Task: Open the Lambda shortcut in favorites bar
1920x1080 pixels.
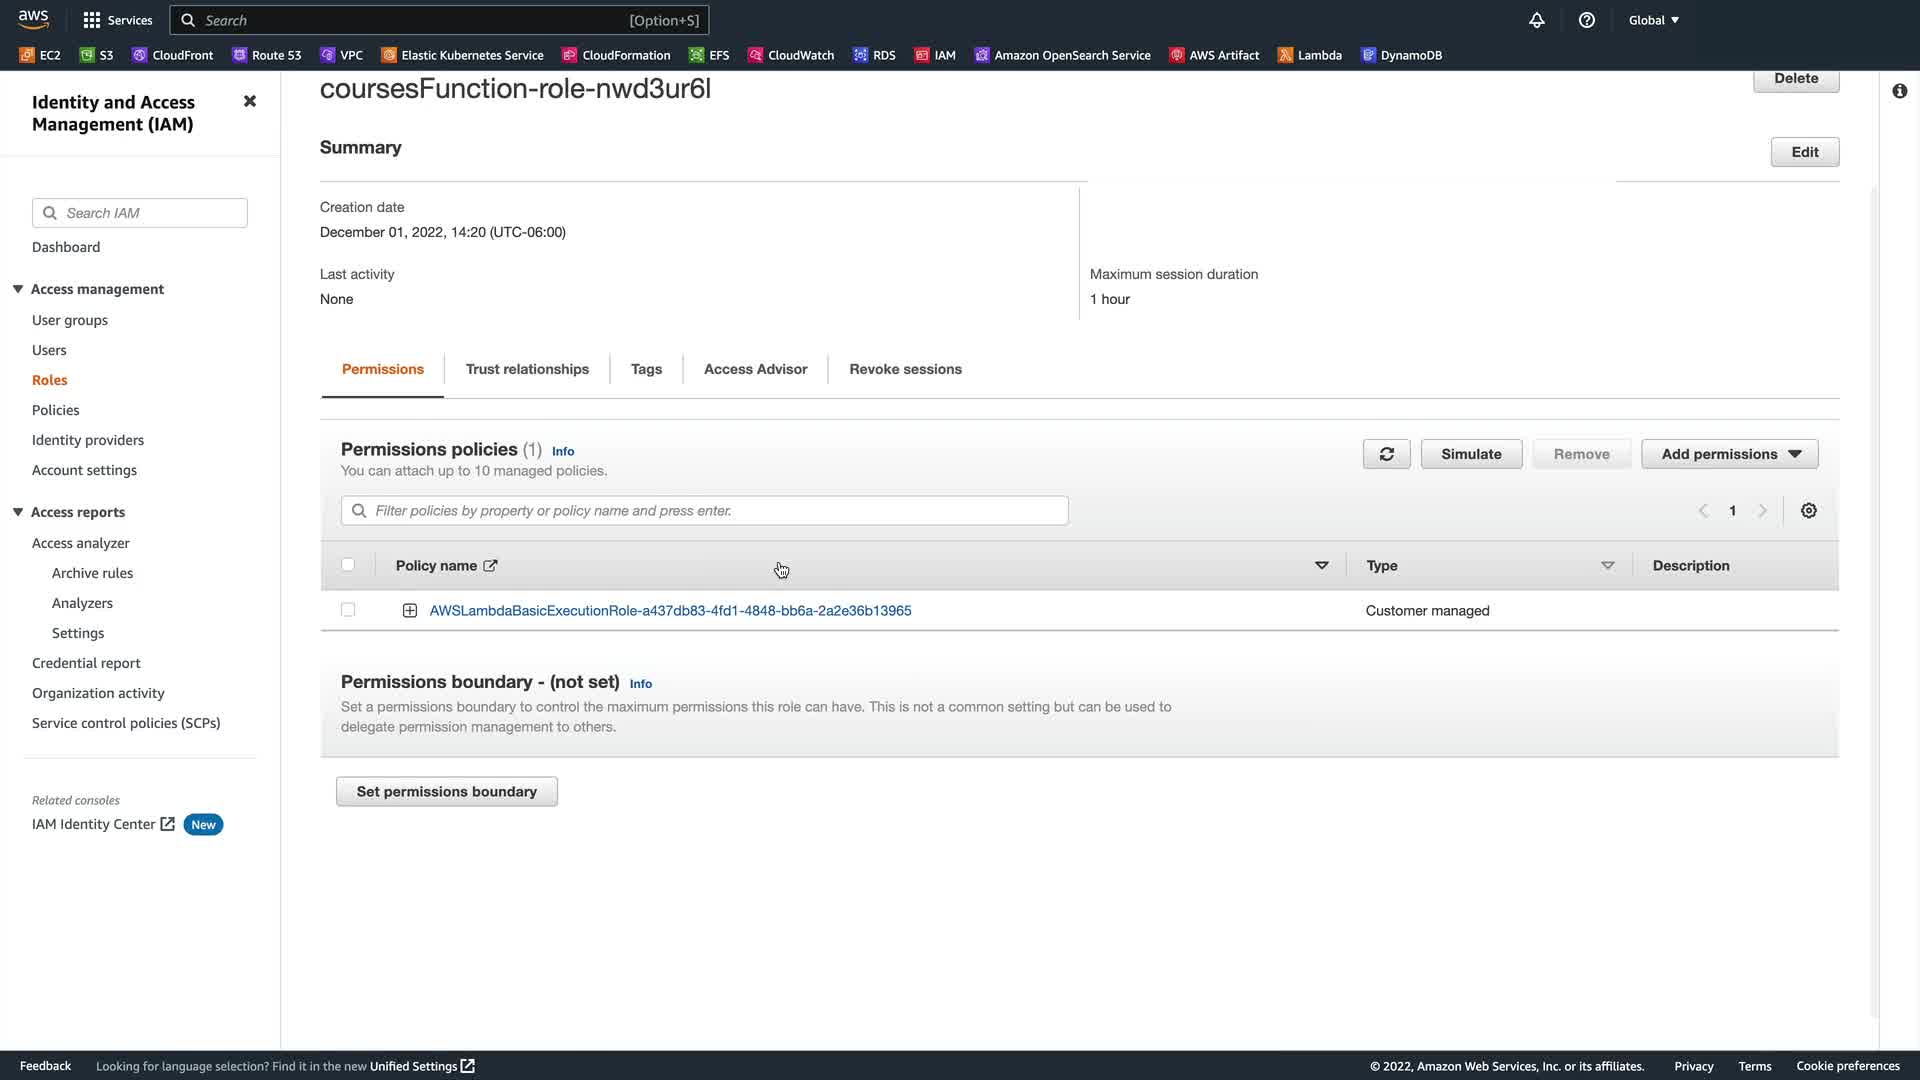Action: (1309, 55)
